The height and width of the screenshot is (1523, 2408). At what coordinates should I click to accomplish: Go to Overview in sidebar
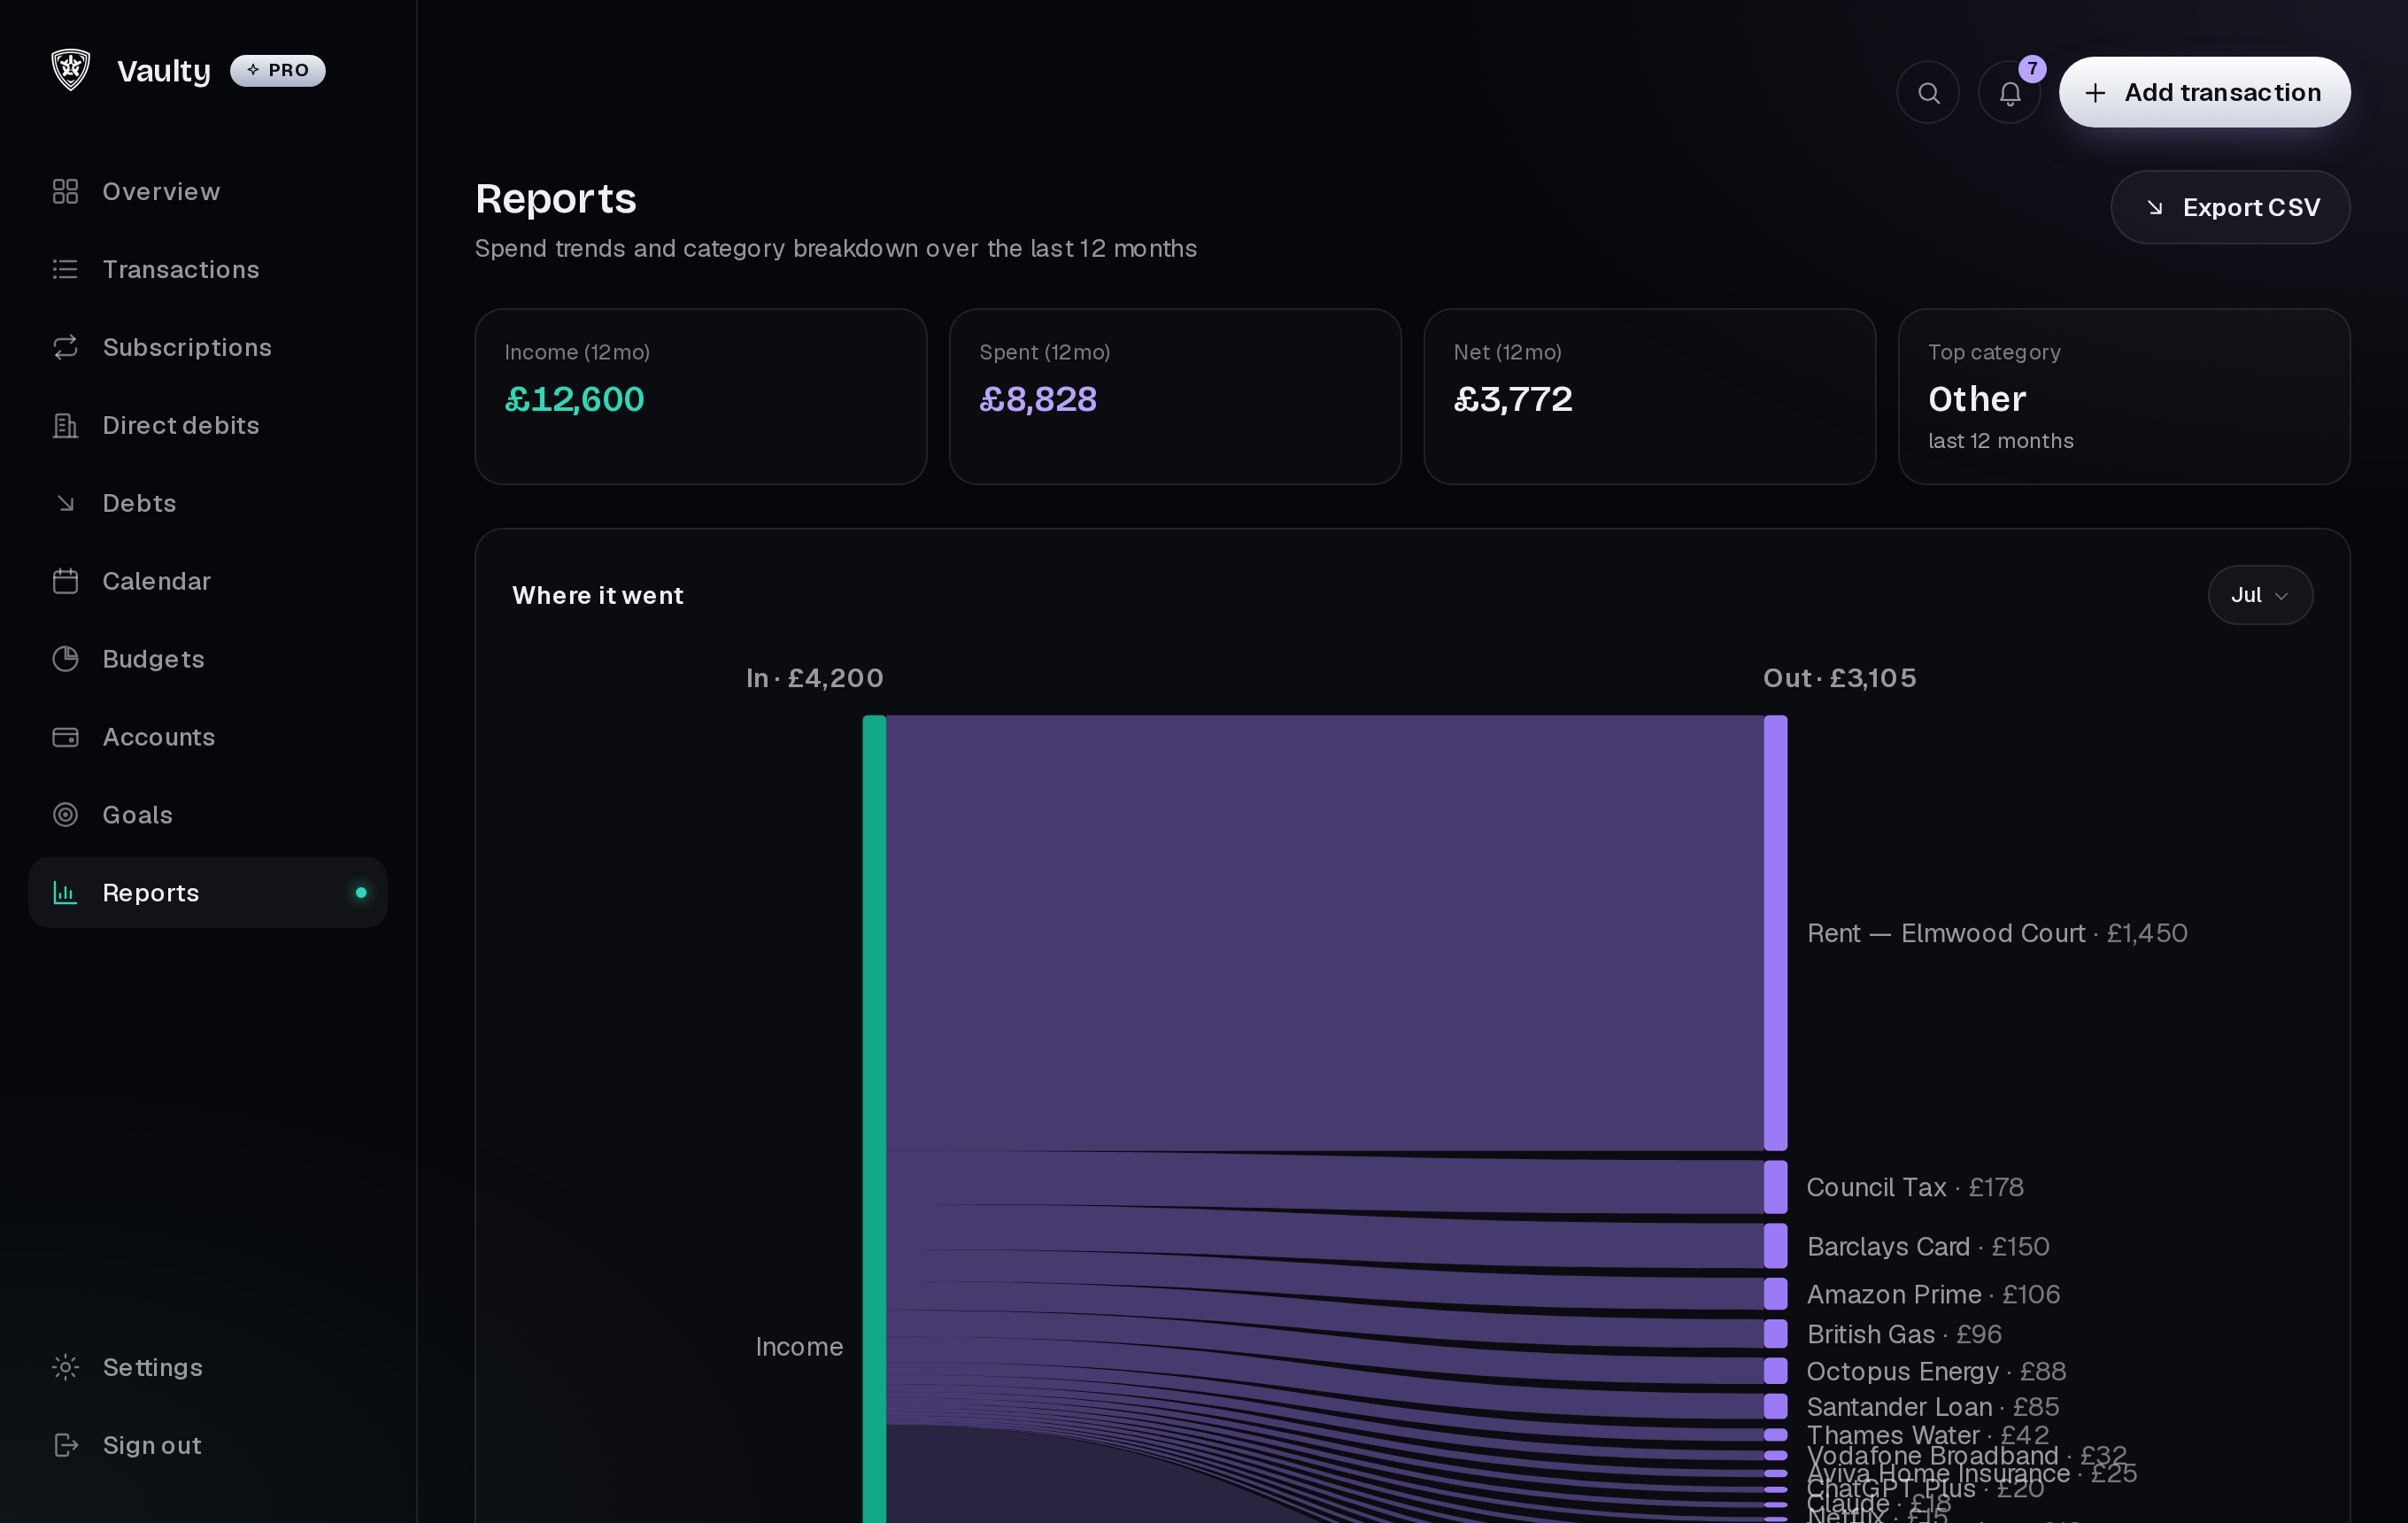point(161,191)
